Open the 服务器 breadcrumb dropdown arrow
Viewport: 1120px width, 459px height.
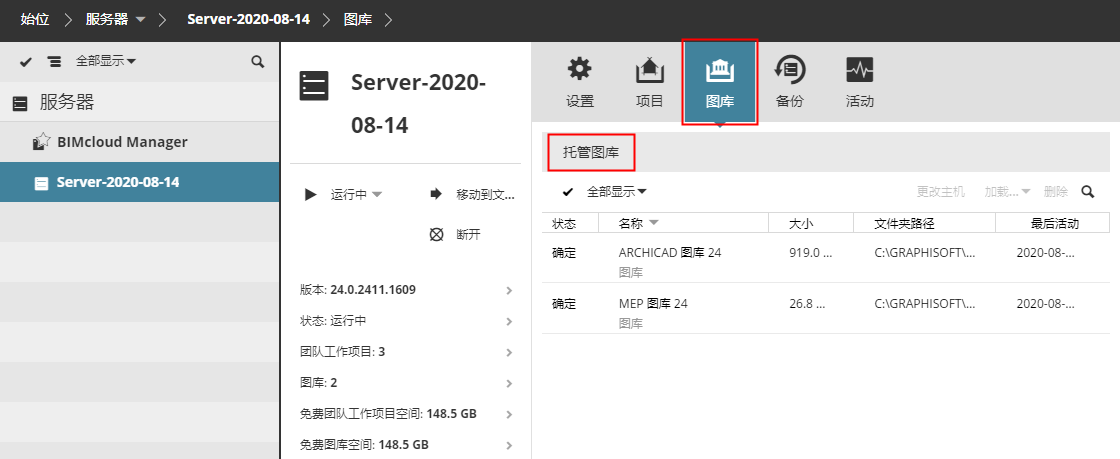click(x=140, y=20)
